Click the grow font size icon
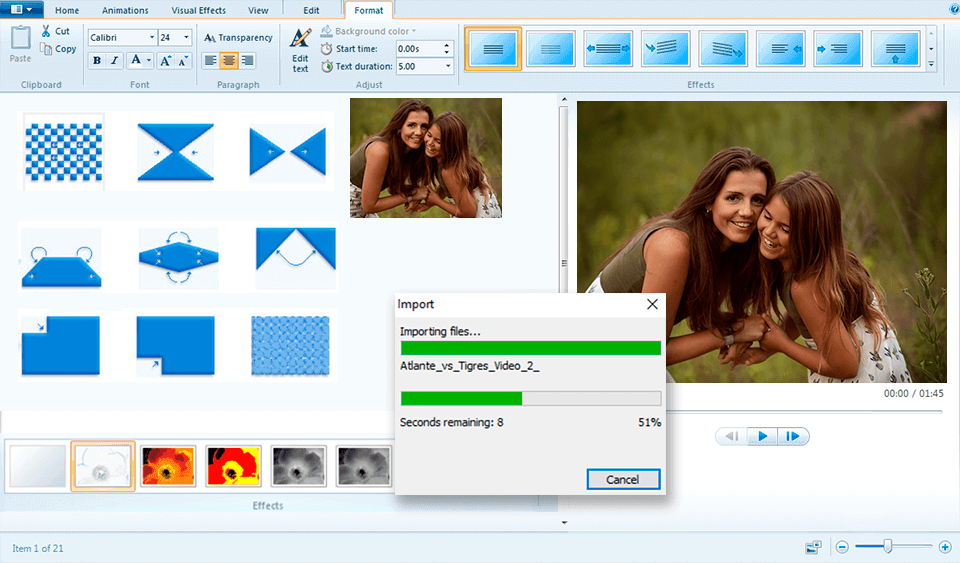The image size is (960, 563). point(165,61)
